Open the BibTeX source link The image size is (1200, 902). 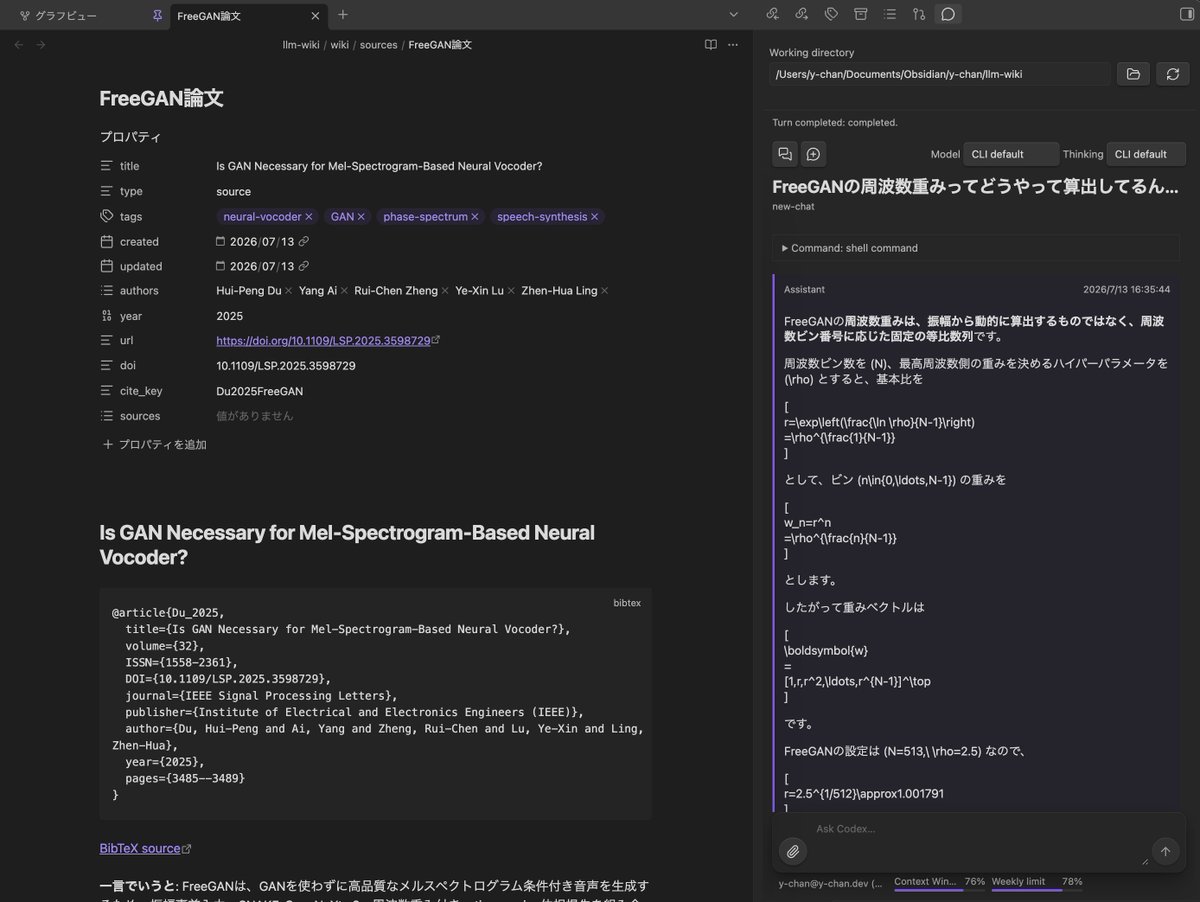point(140,848)
